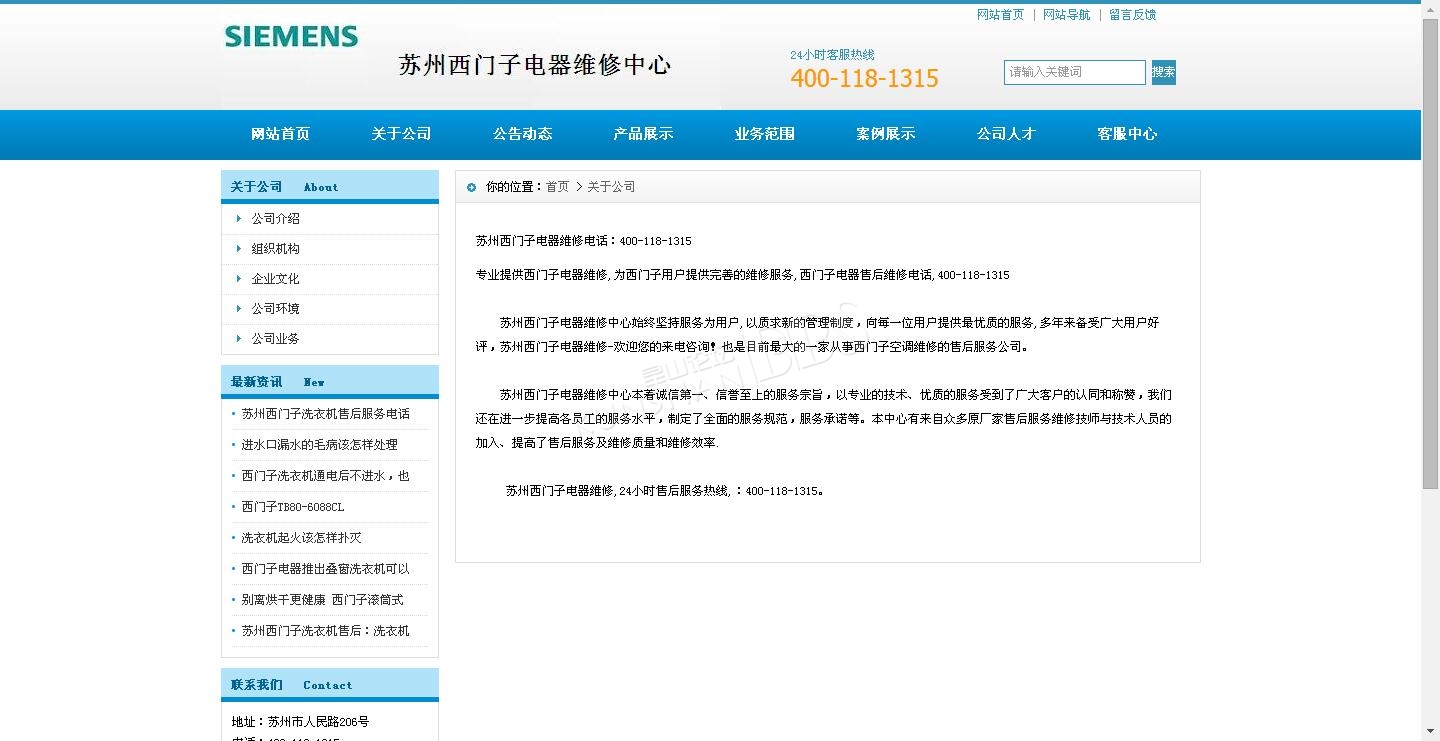Screen dimensions: 1440x741
Task: Click the arrow bullet beside 组织机构
Action: coord(239,248)
